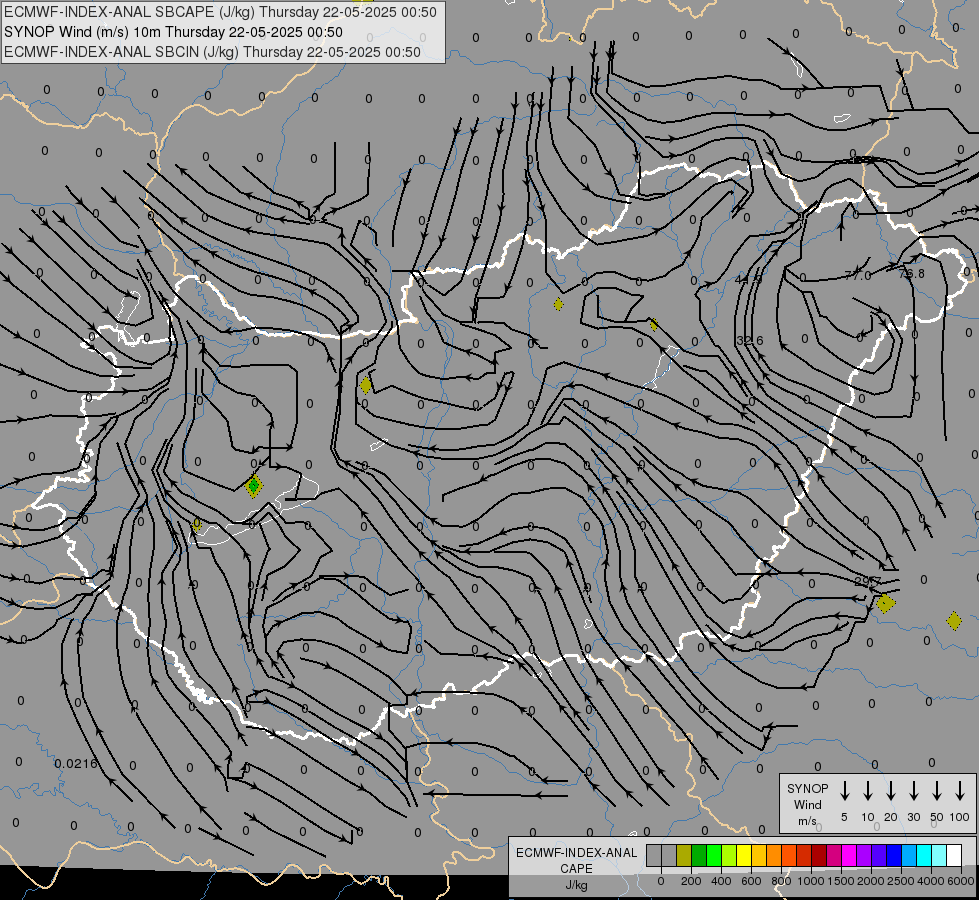Click the wind arrow above the 100 label
This screenshot has width=979, height=900.
[x=960, y=790]
